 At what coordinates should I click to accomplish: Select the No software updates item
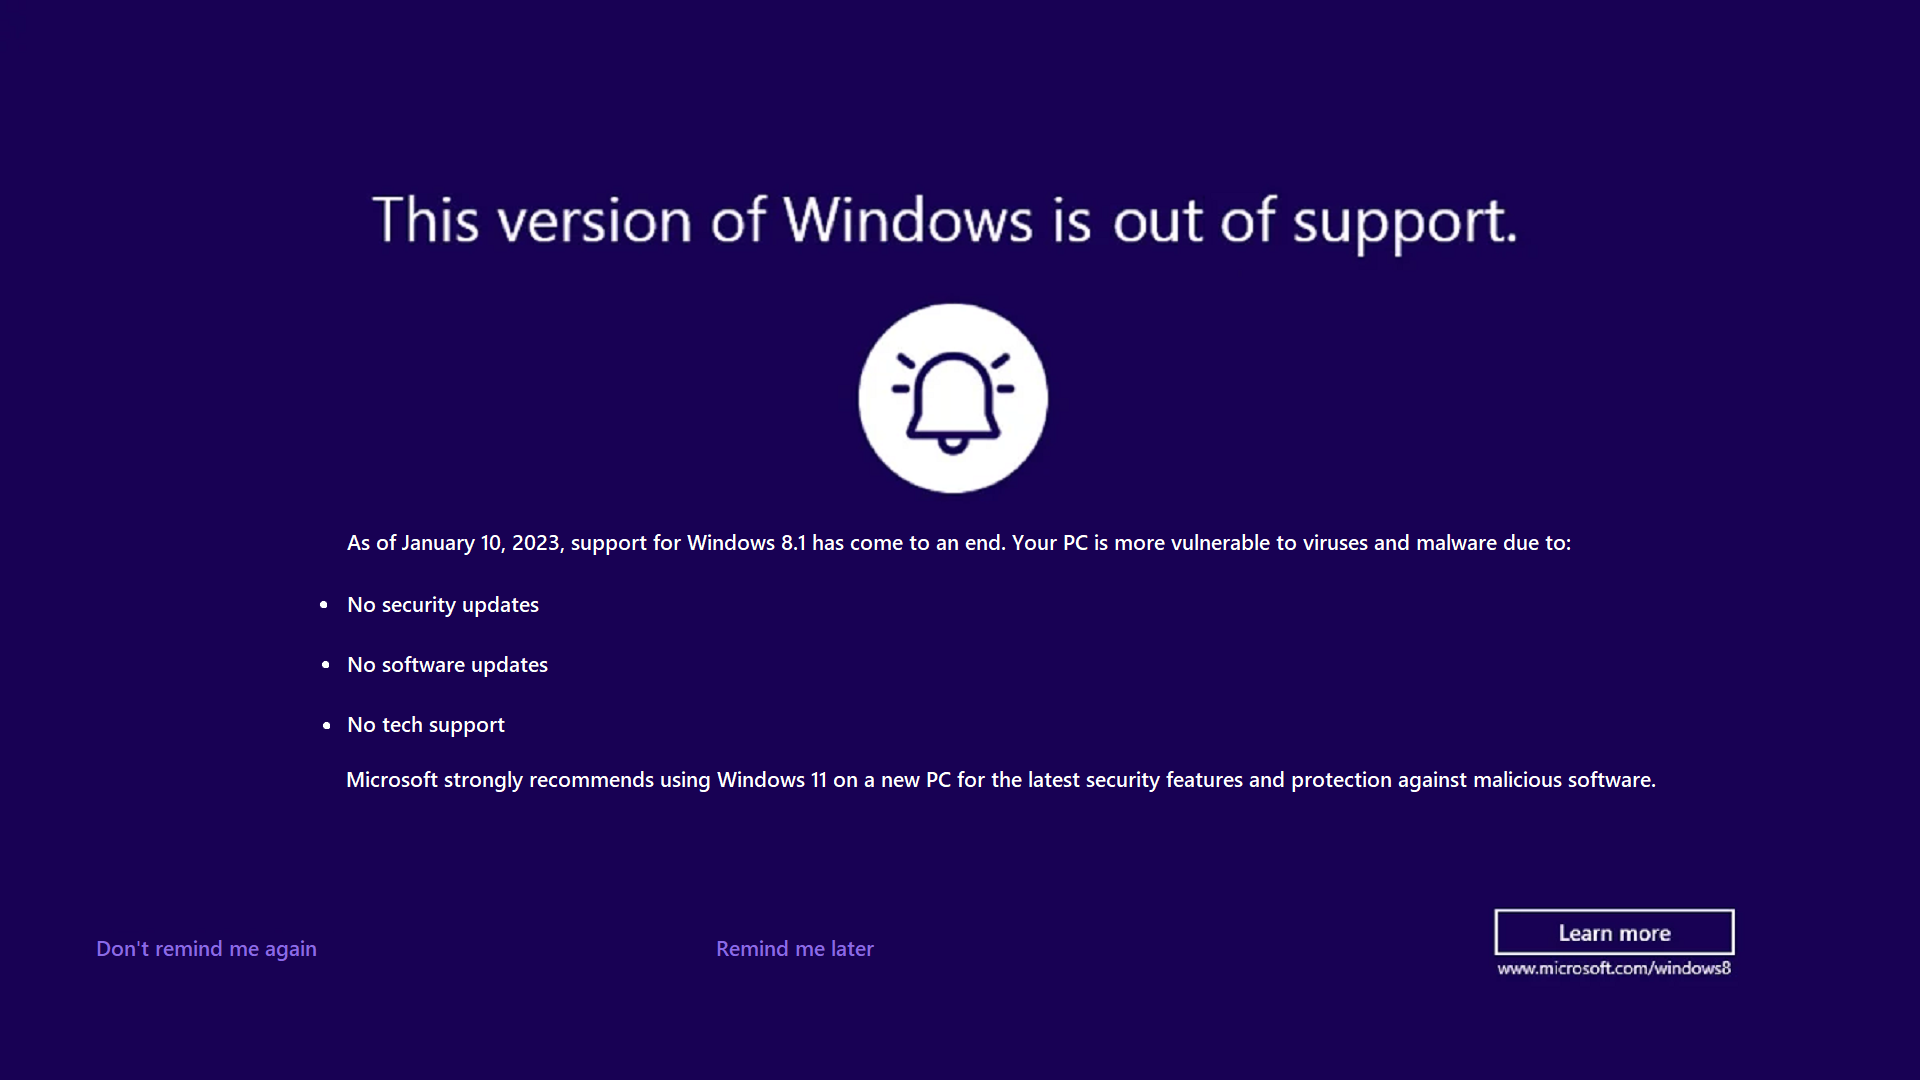(x=447, y=665)
